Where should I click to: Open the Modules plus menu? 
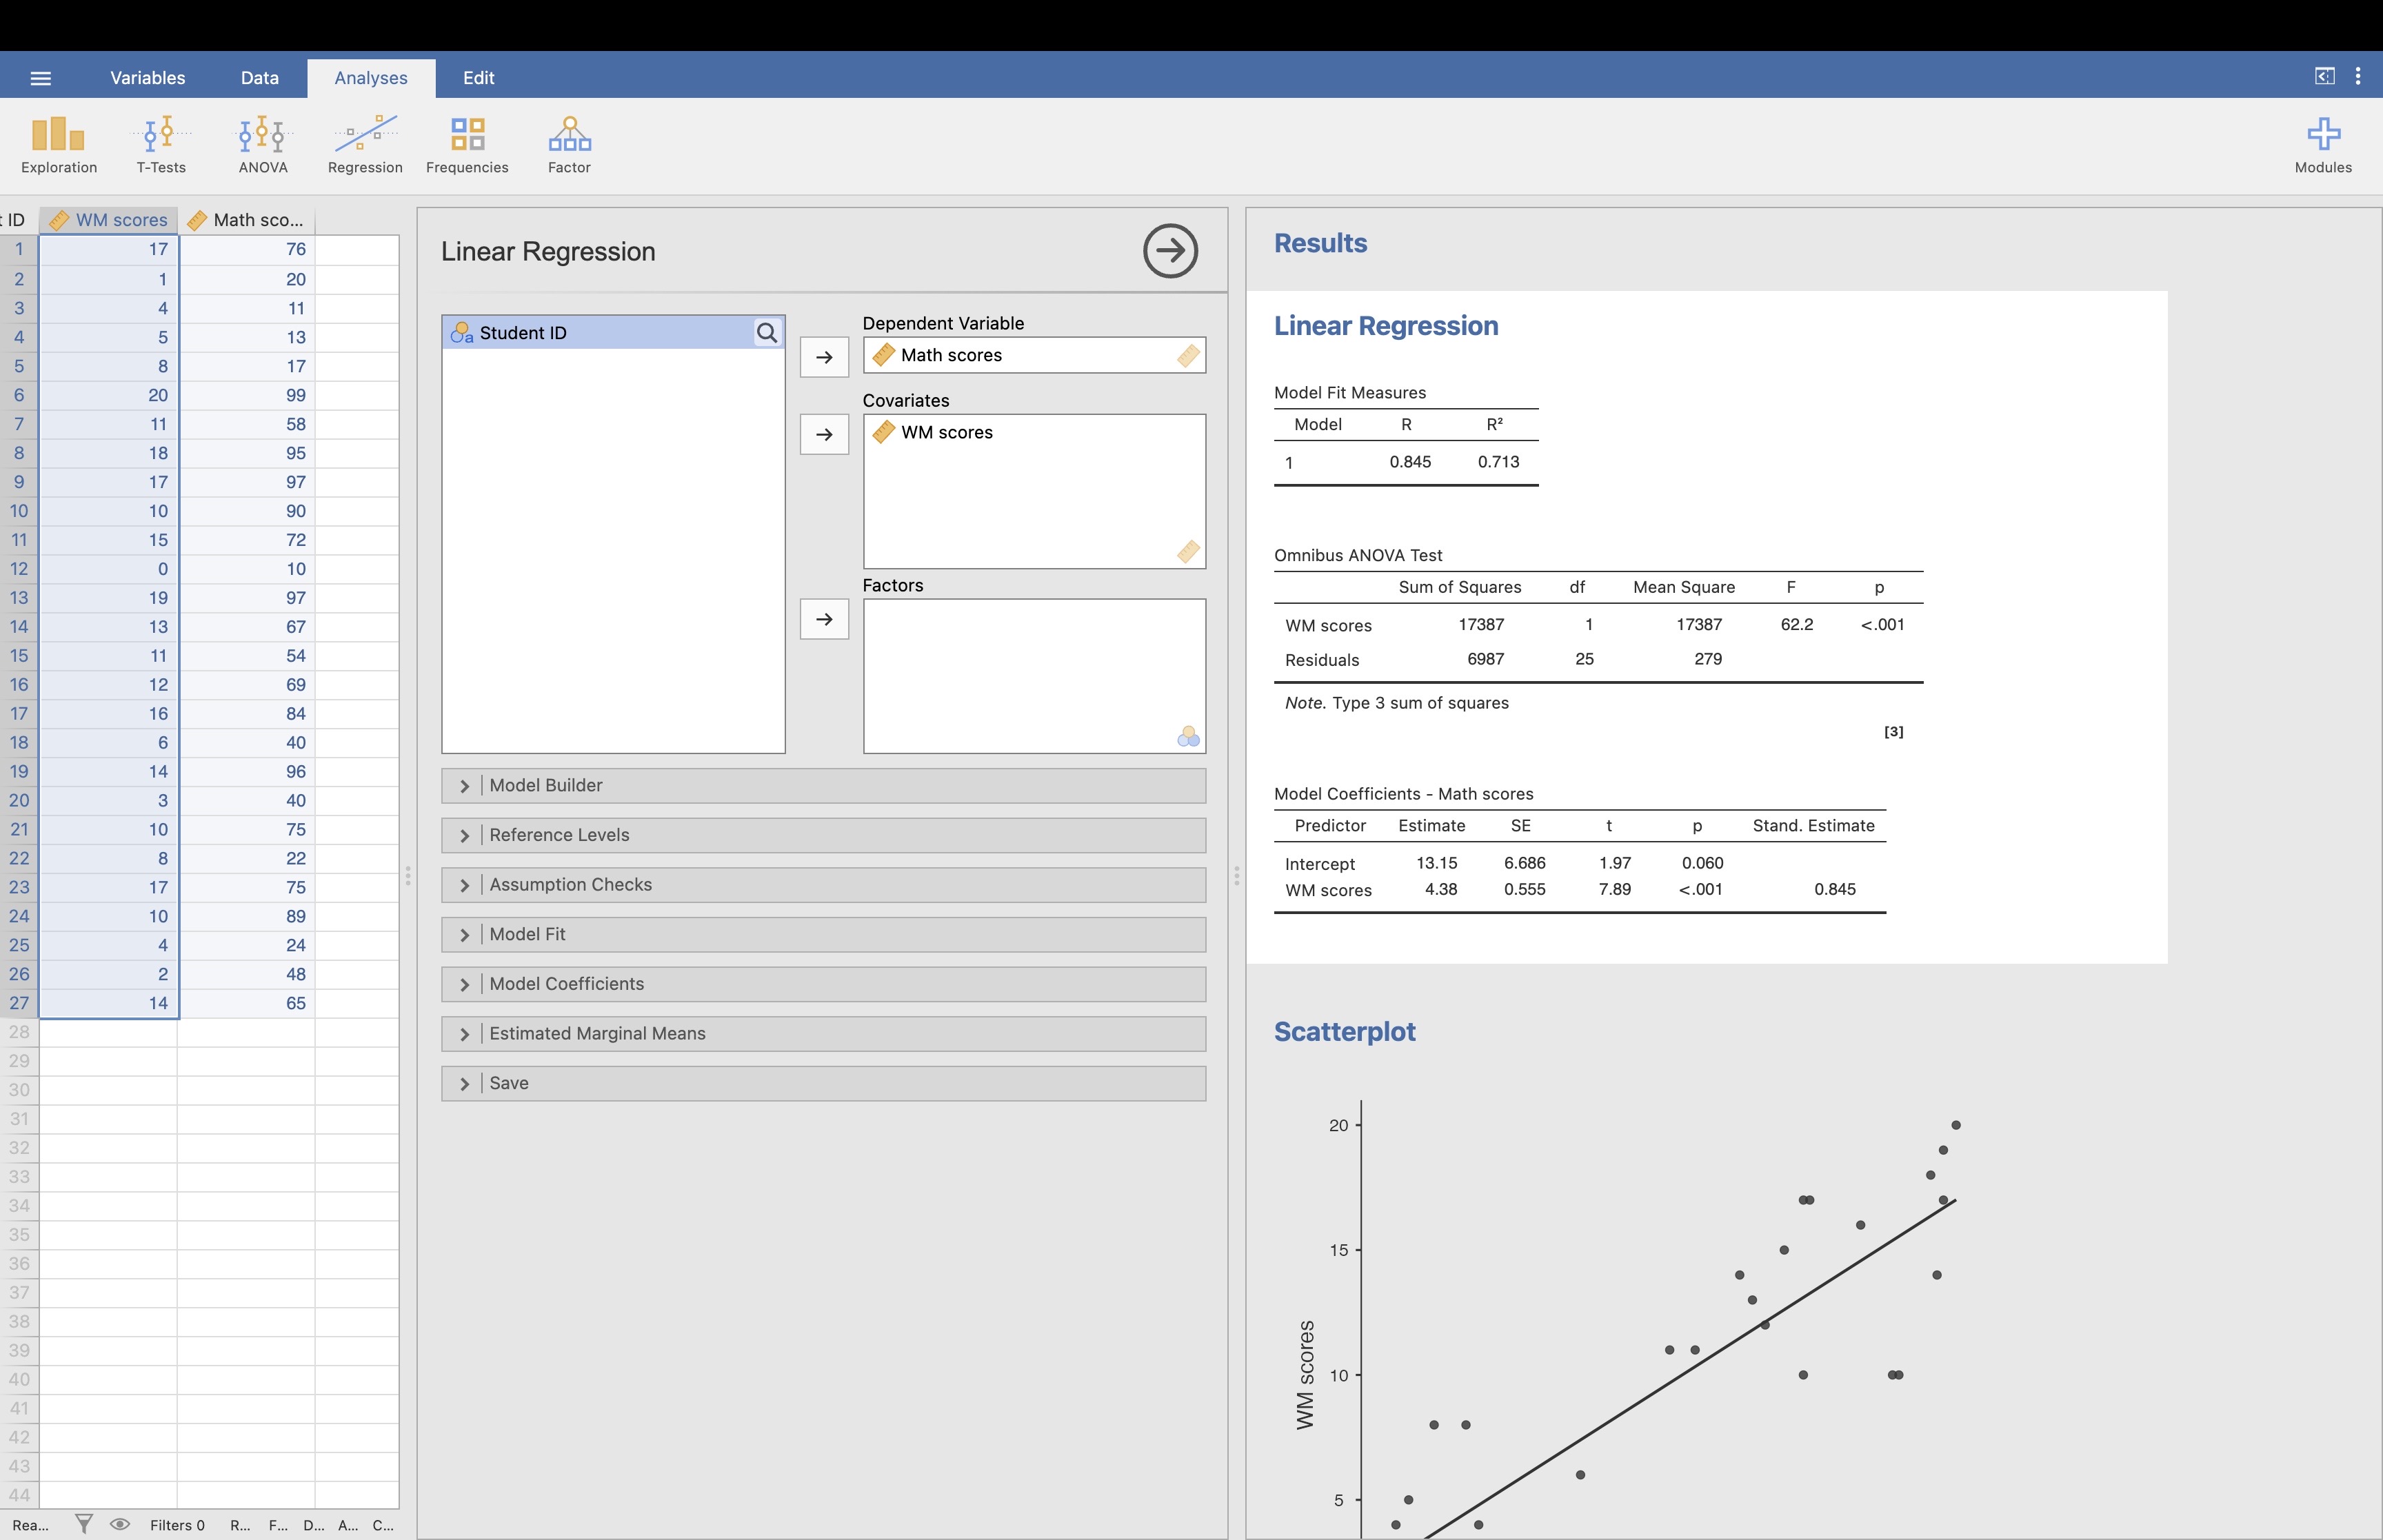2323,145
